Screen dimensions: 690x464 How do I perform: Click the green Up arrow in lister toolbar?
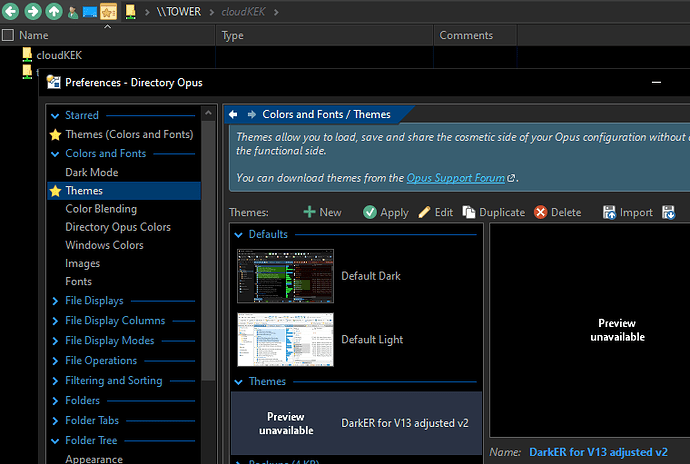pyautogui.click(x=54, y=11)
